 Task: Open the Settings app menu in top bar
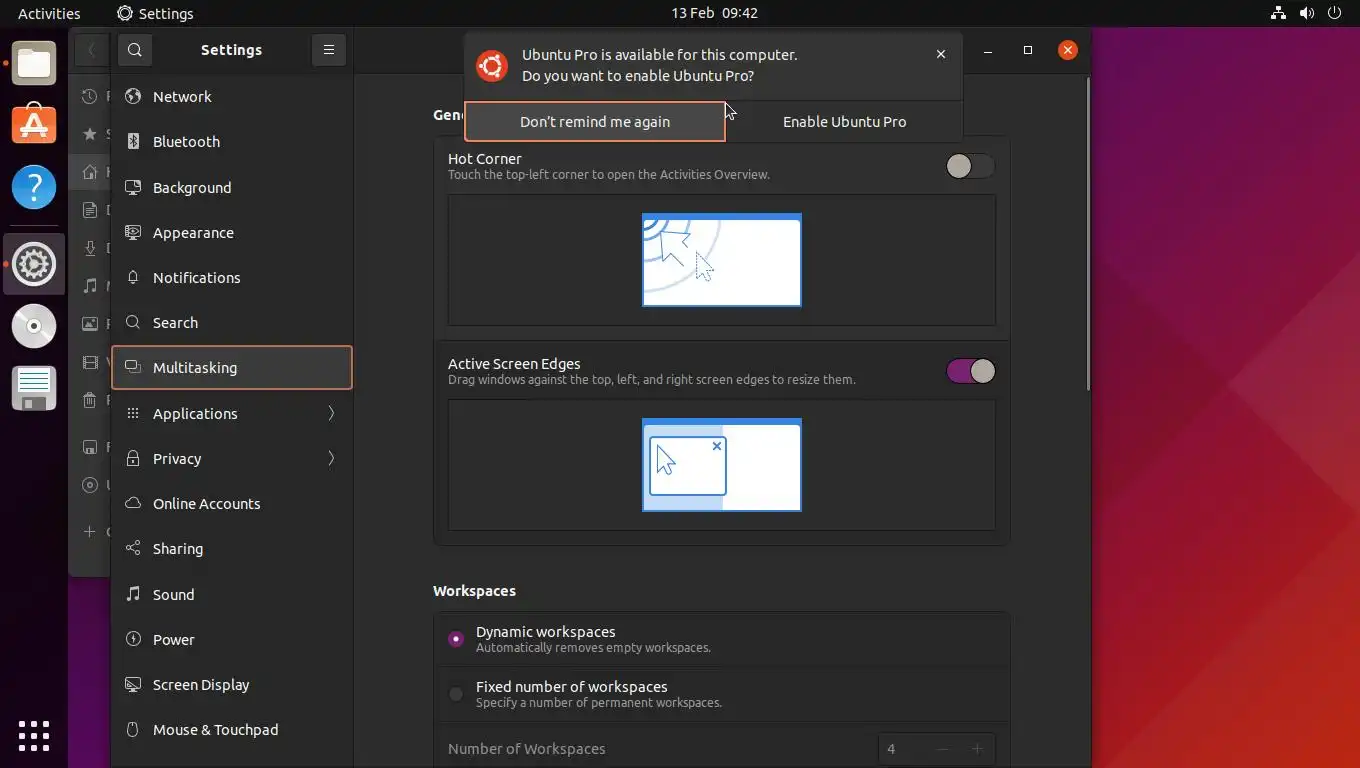[x=155, y=13]
